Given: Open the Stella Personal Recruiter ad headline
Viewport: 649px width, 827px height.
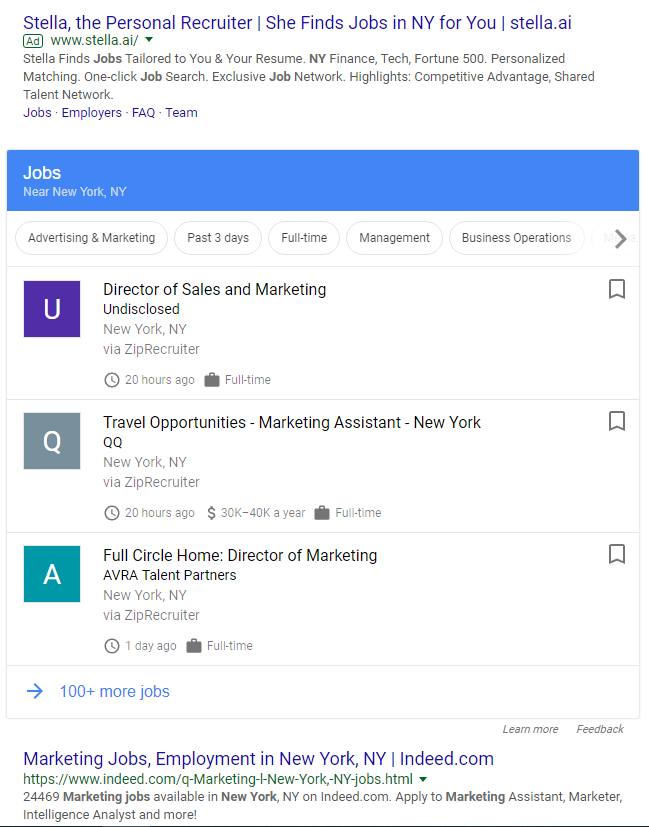Looking at the screenshot, I should point(297,23).
